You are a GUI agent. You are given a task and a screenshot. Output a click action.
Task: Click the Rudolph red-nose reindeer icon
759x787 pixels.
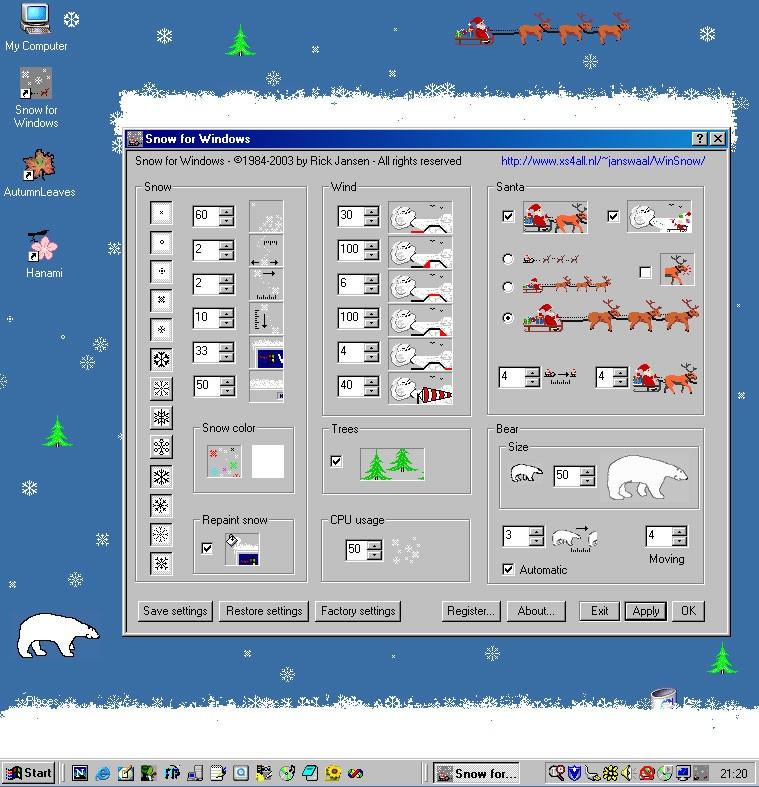[677, 270]
